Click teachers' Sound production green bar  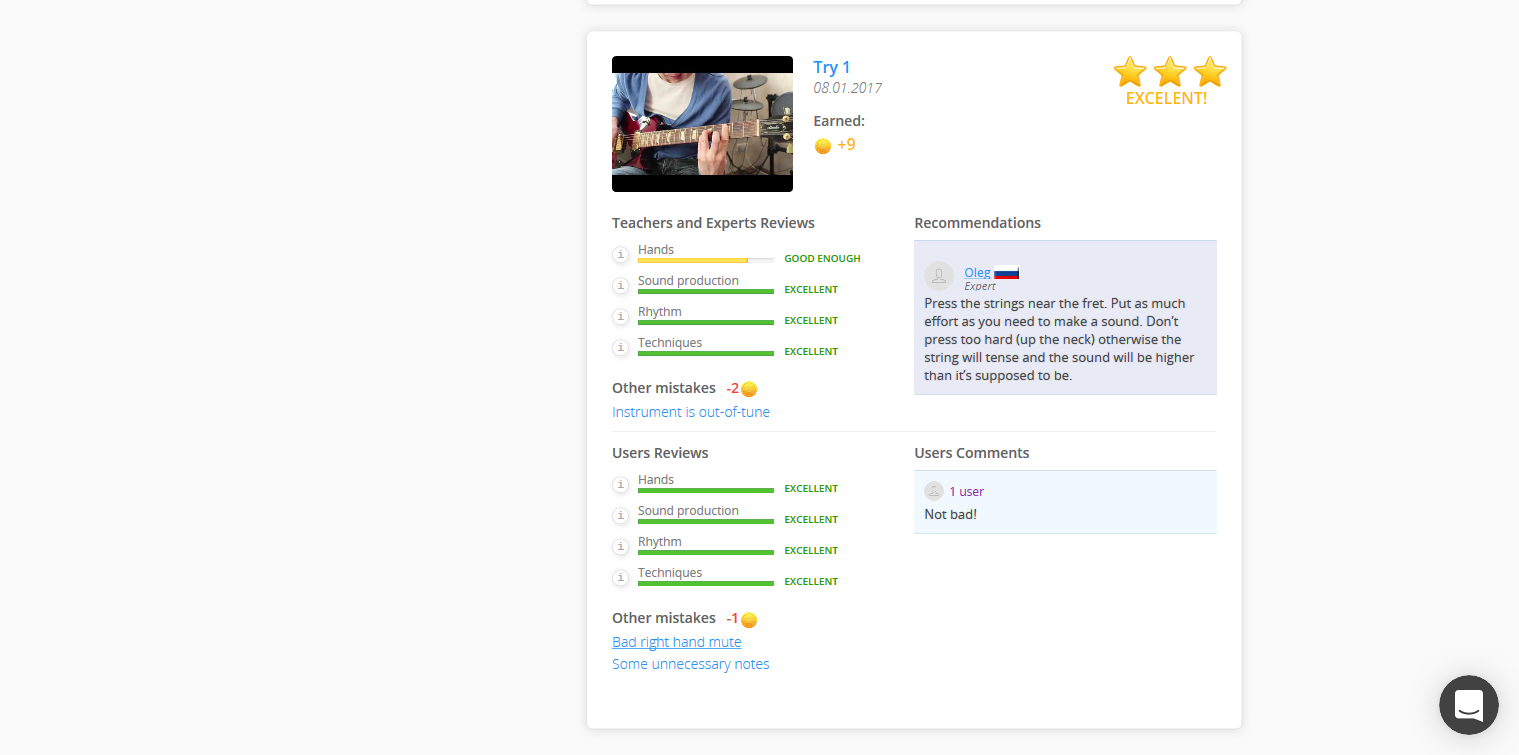point(706,291)
